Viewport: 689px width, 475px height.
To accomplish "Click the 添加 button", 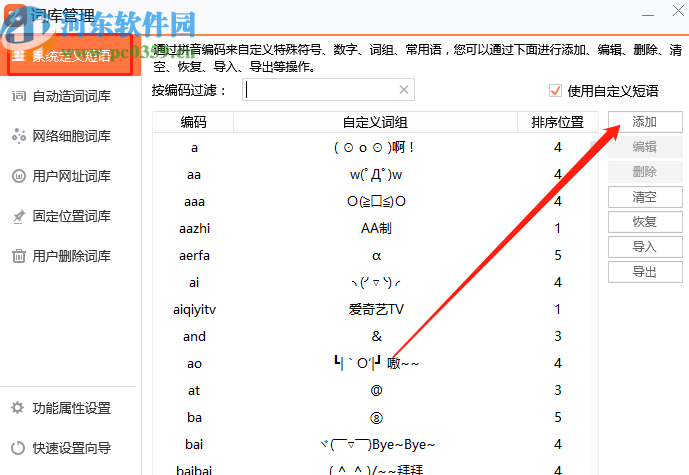I will (645, 122).
